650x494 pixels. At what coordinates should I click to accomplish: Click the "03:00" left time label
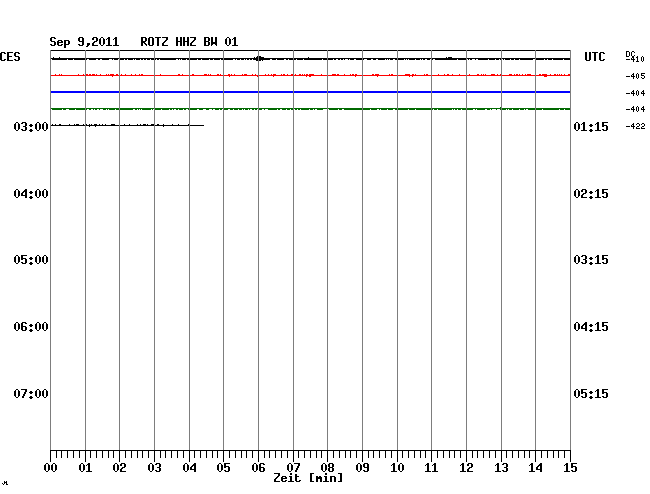[31, 126]
